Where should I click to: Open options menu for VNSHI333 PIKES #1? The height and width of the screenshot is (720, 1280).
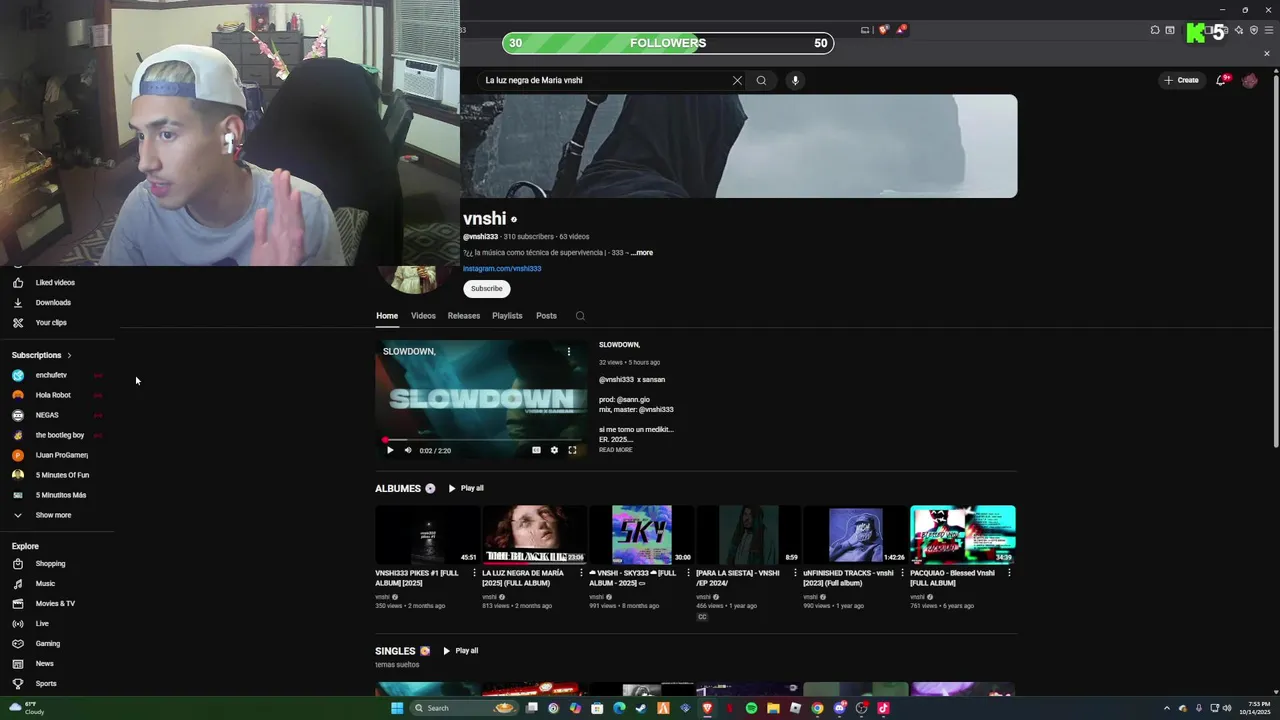tap(474, 573)
